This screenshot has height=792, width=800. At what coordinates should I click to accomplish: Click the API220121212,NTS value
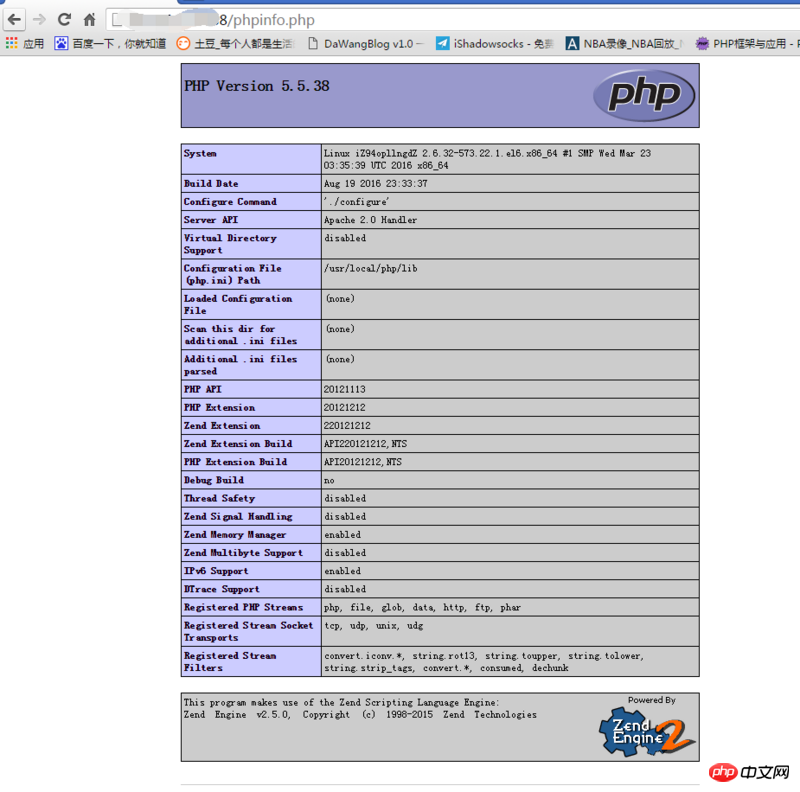pos(365,444)
